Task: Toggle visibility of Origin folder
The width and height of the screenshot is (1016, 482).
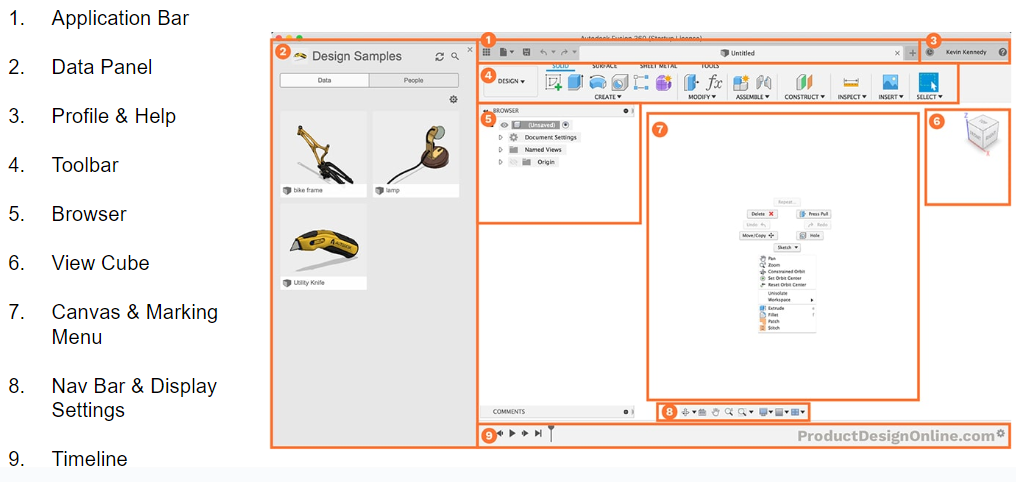Action: point(514,162)
